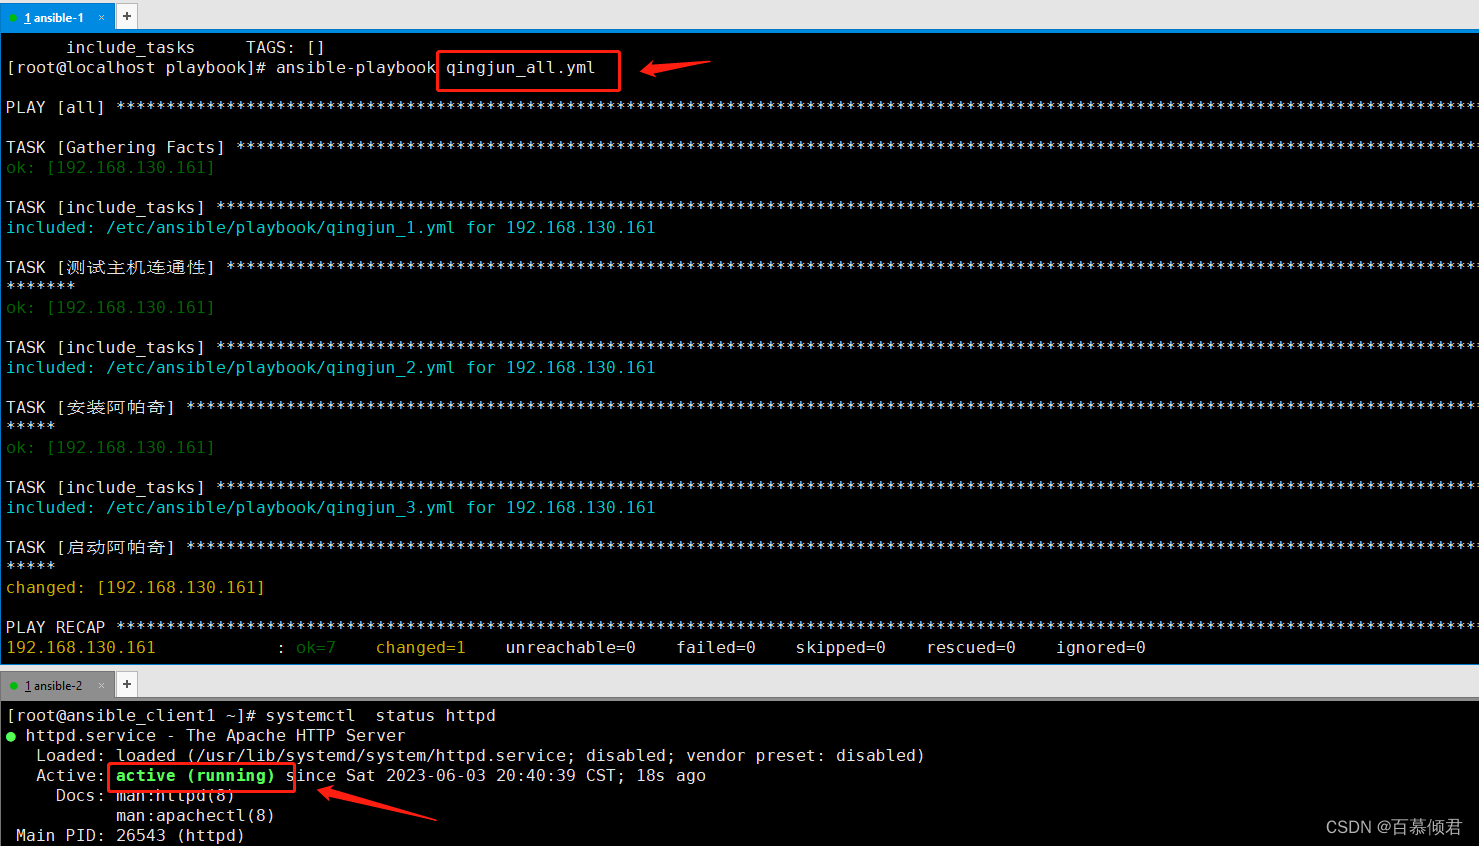This screenshot has height=846, width=1479.
Task: Close the ansible-1 tab
Action: tap(101, 17)
